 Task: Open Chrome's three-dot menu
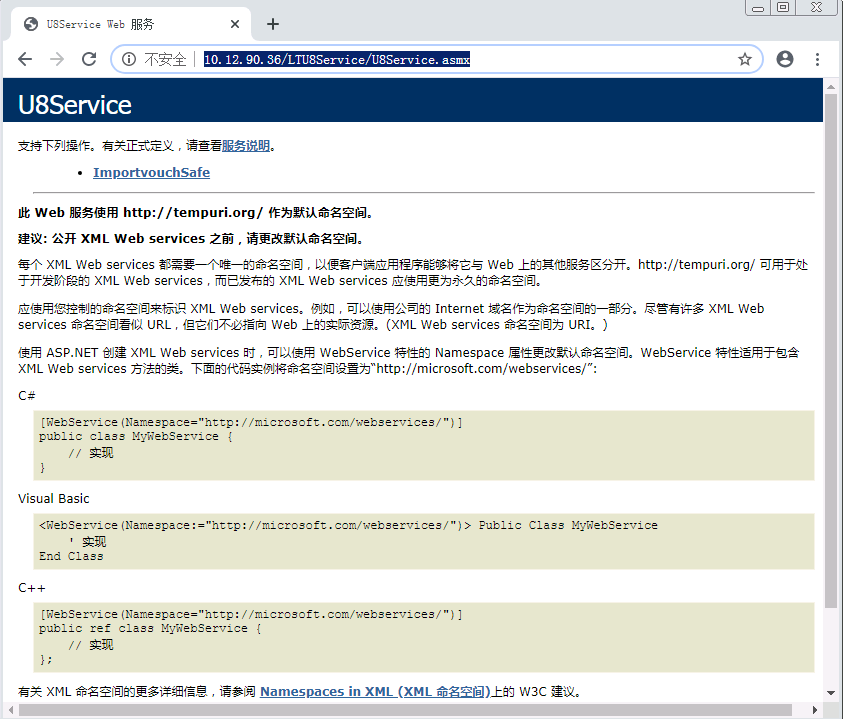click(817, 59)
